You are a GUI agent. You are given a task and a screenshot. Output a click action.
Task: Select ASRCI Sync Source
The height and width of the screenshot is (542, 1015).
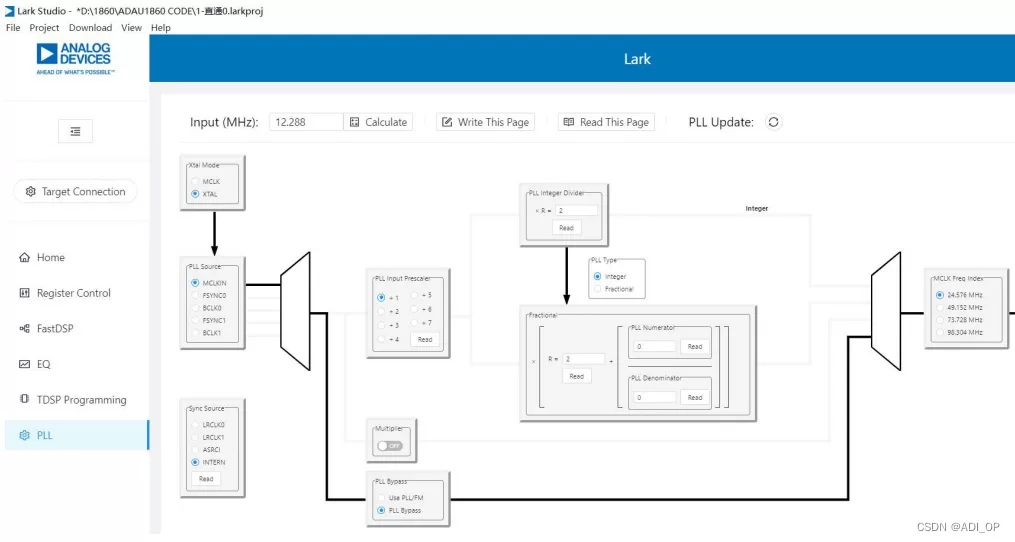[195, 450]
